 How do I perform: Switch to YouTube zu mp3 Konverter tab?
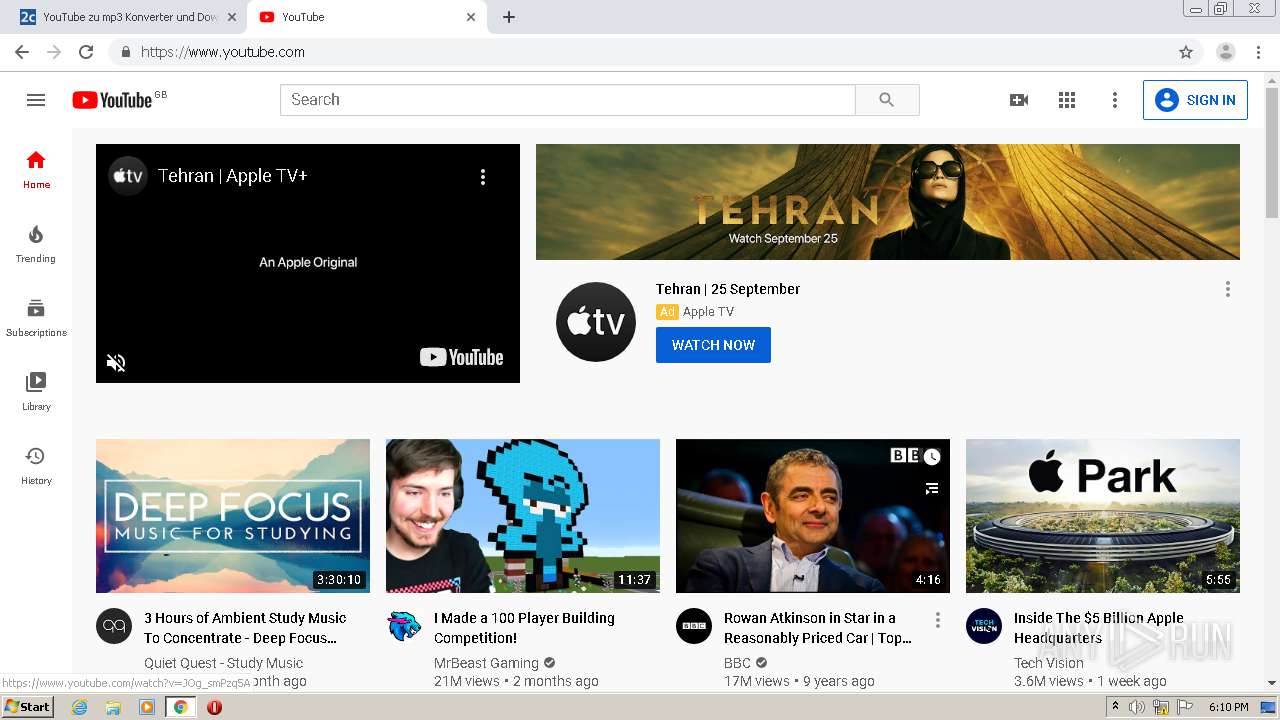(129, 17)
